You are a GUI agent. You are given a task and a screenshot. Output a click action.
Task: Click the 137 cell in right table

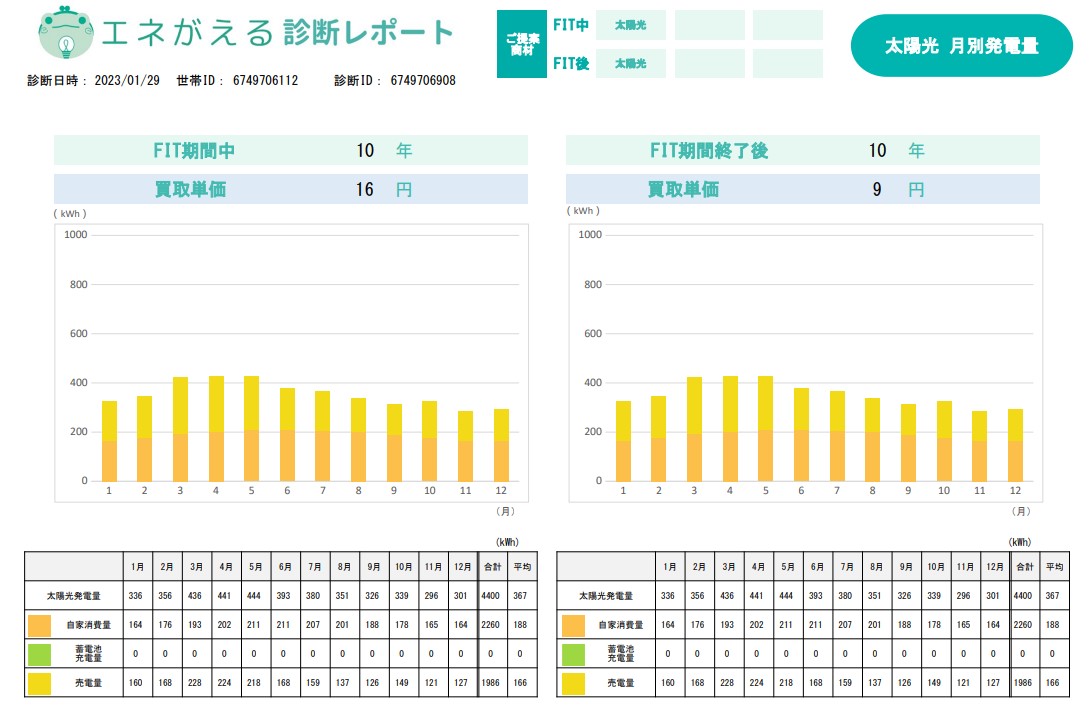(875, 683)
